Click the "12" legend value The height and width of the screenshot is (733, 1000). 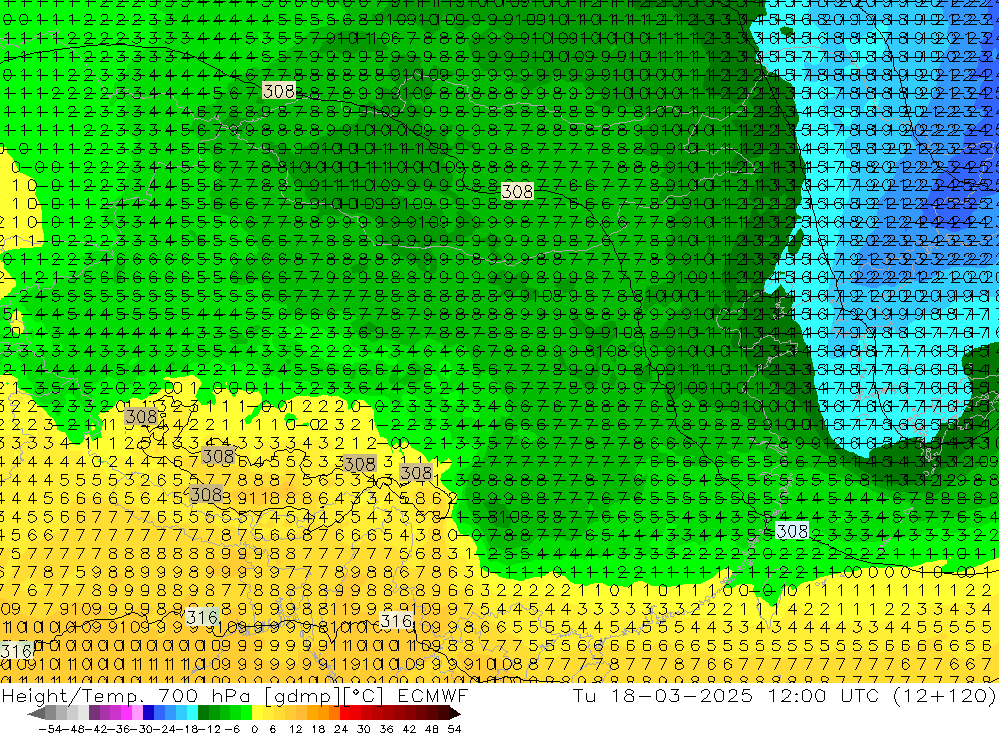pyautogui.click(x=295, y=728)
